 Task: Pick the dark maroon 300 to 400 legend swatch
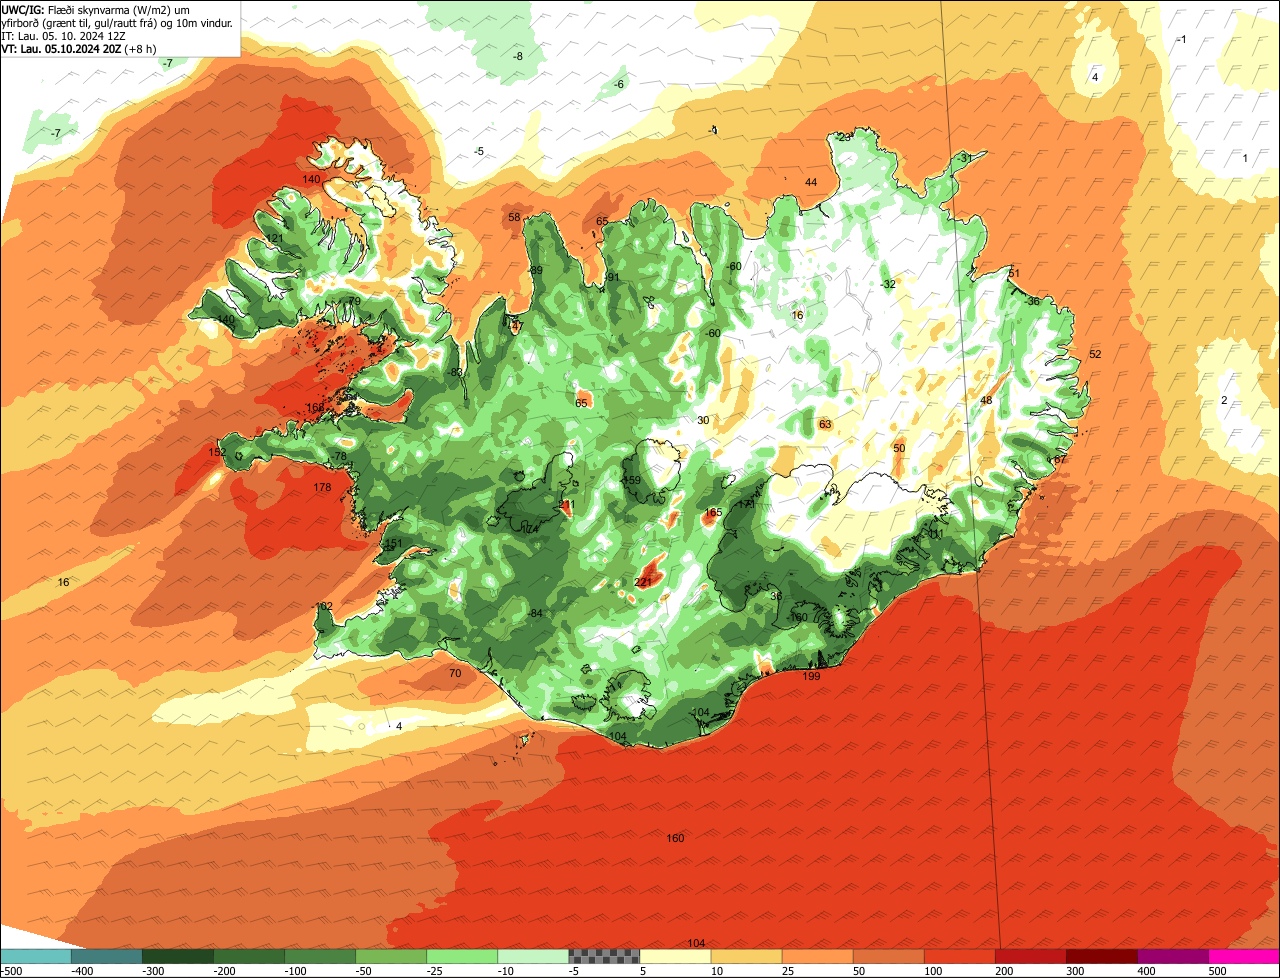pyautogui.click(x=1101, y=956)
